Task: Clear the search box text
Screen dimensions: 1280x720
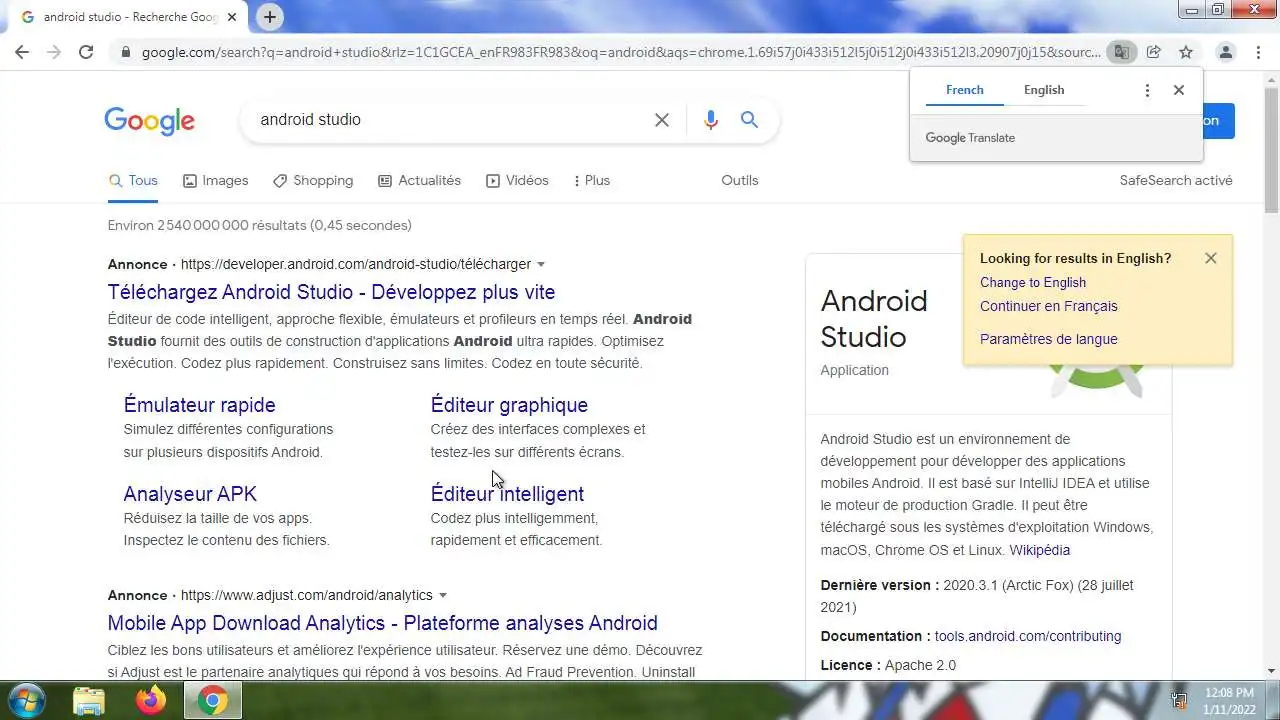Action: [662, 120]
